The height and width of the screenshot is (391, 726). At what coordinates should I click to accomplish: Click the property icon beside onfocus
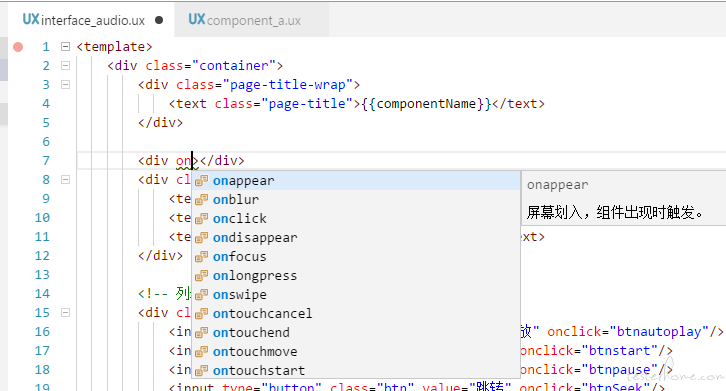pyautogui.click(x=201, y=257)
